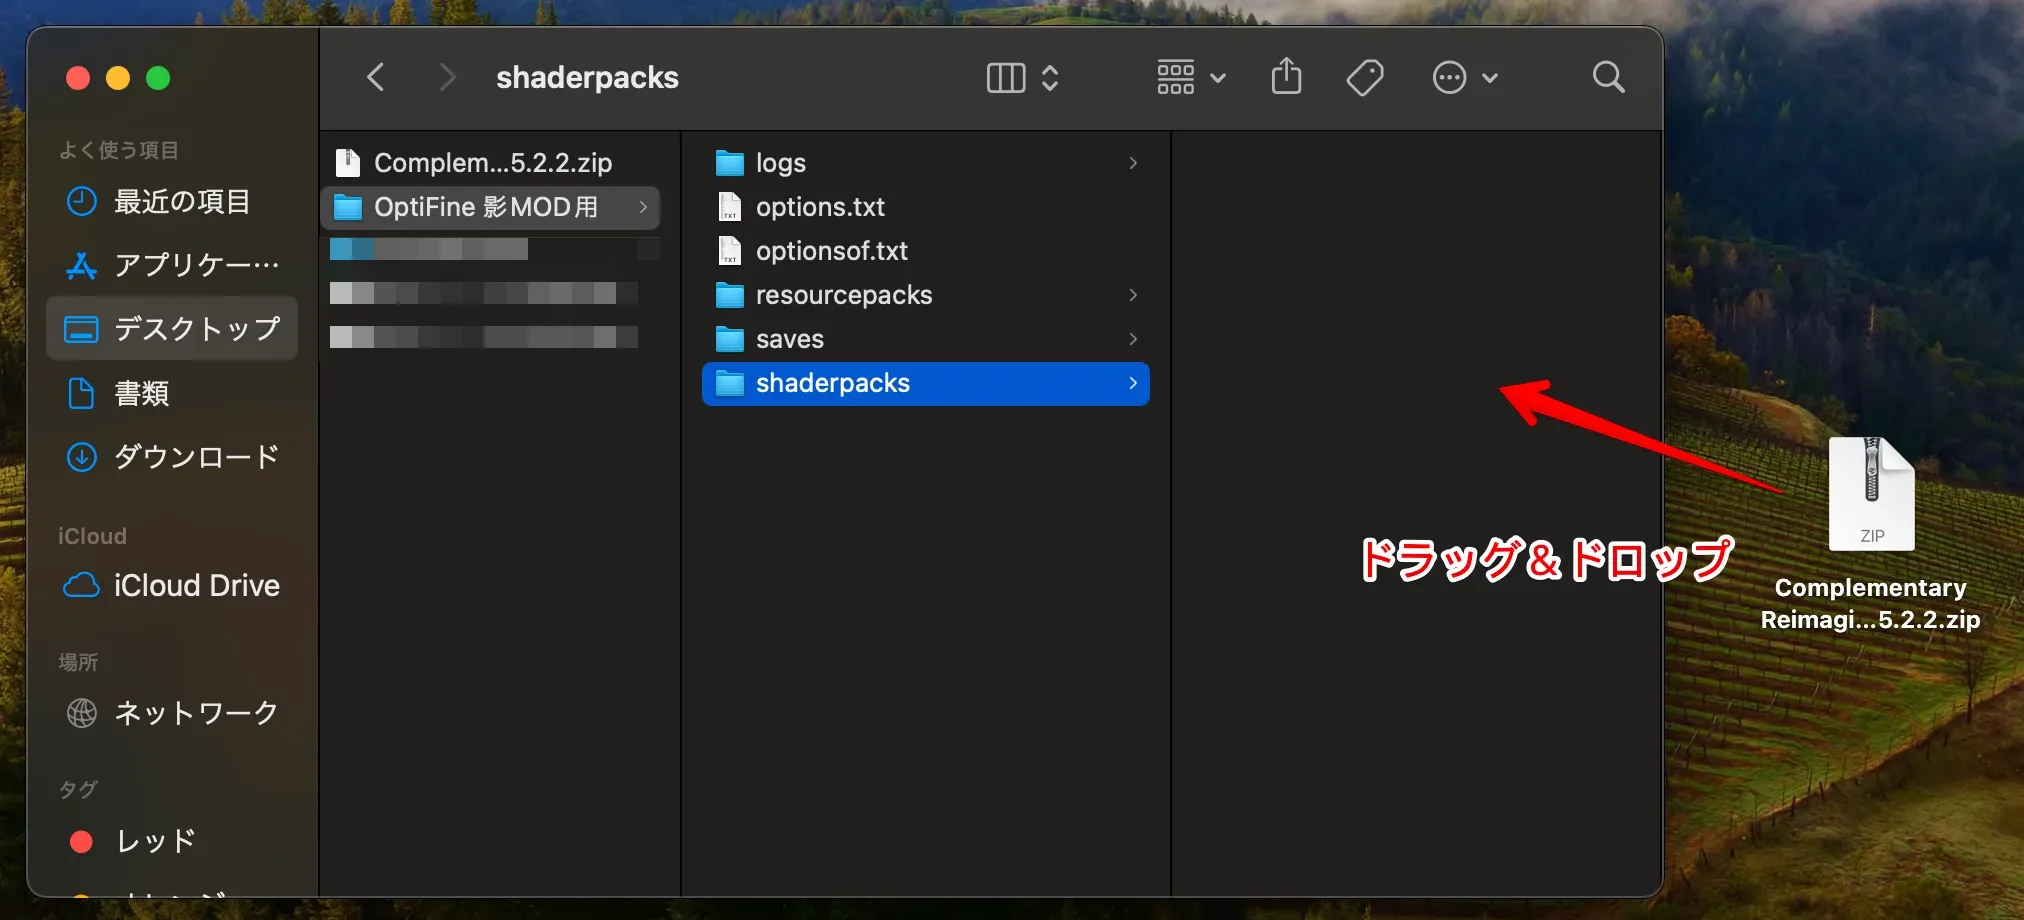Click the zip file icon in first column
The height and width of the screenshot is (920, 2024).
pyautogui.click(x=347, y=162)
